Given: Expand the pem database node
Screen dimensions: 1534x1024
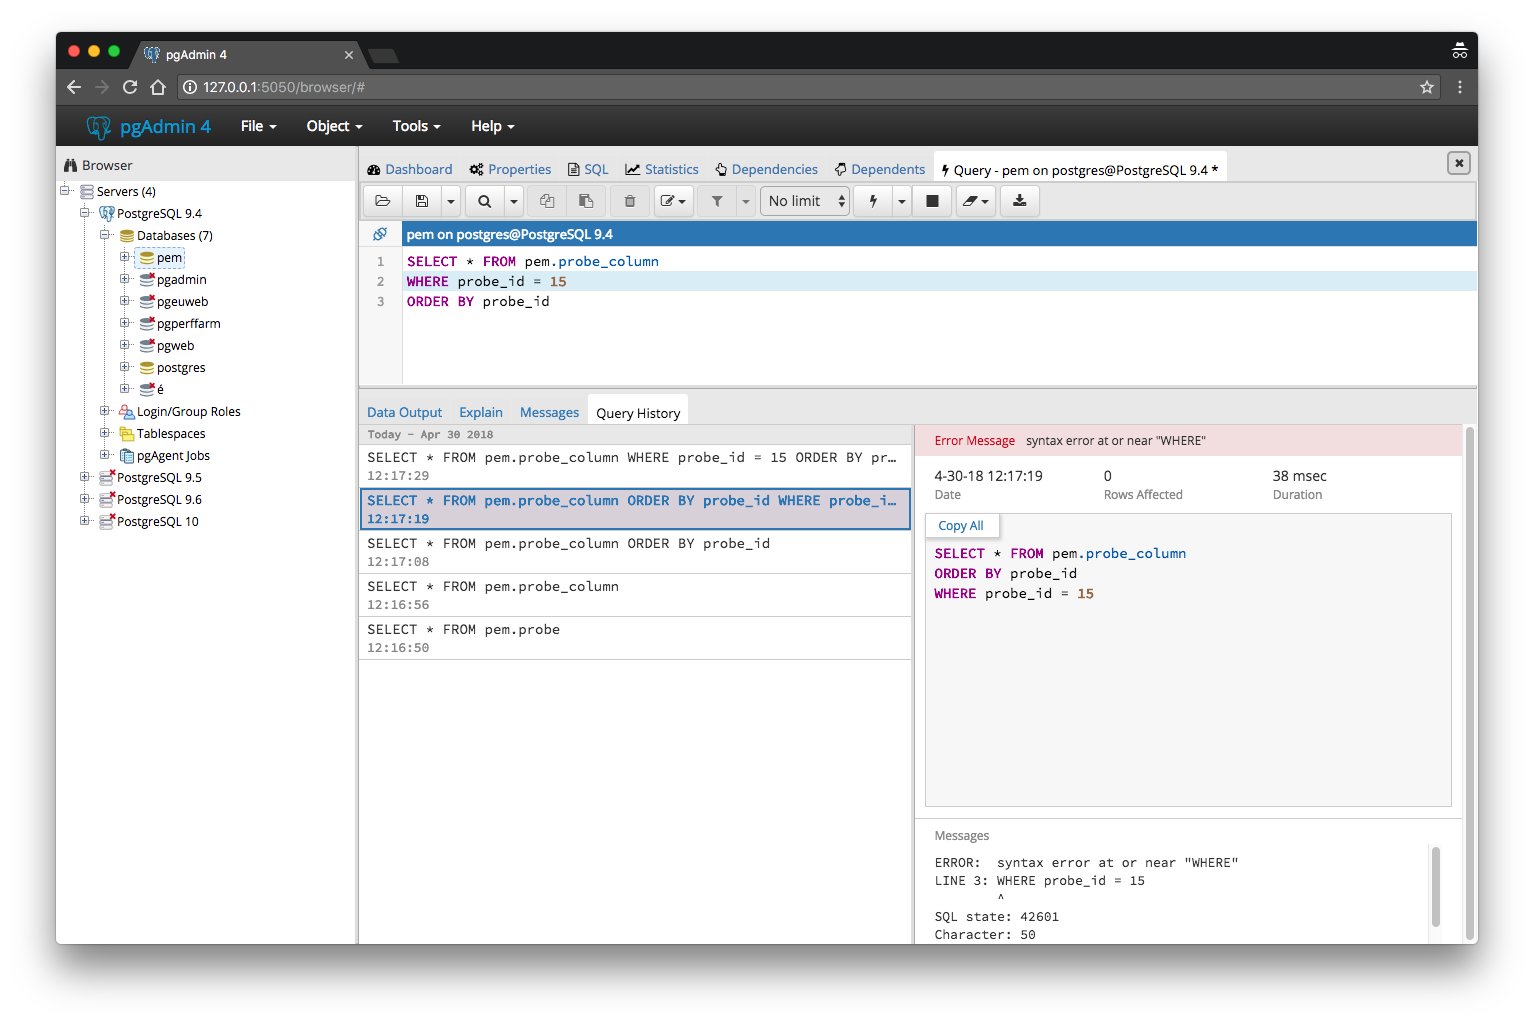Looking at the screenshot, I should 125,257.
